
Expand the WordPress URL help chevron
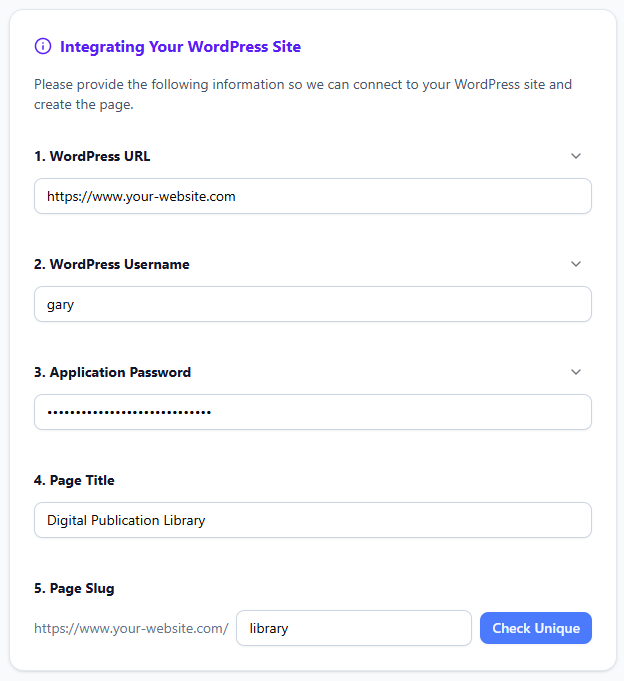coord(575,156)
